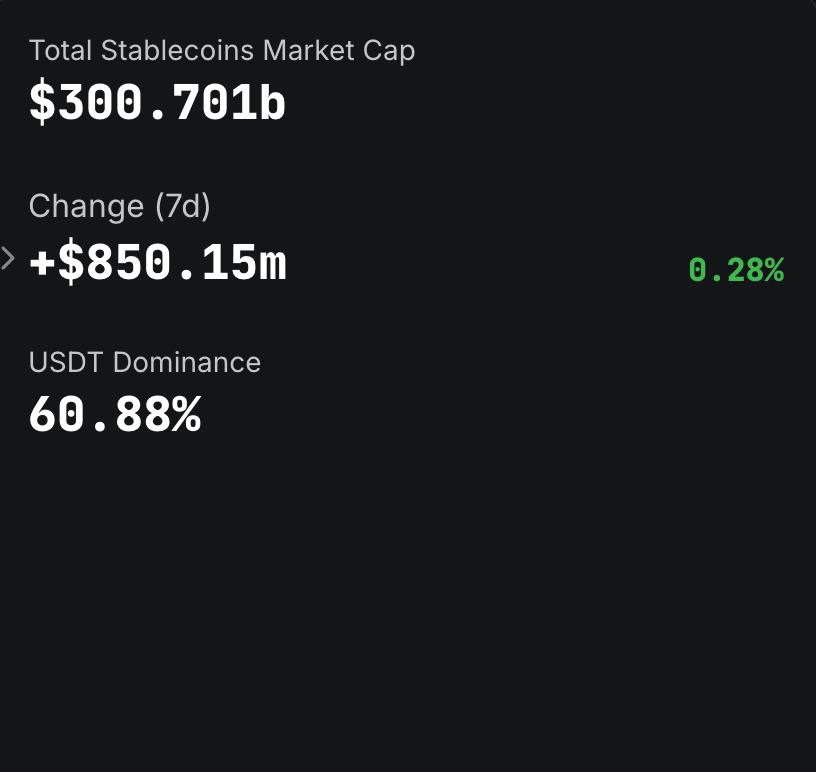Click the words Market Cap in the heading
816x772 pixels.
pos(339,52)
